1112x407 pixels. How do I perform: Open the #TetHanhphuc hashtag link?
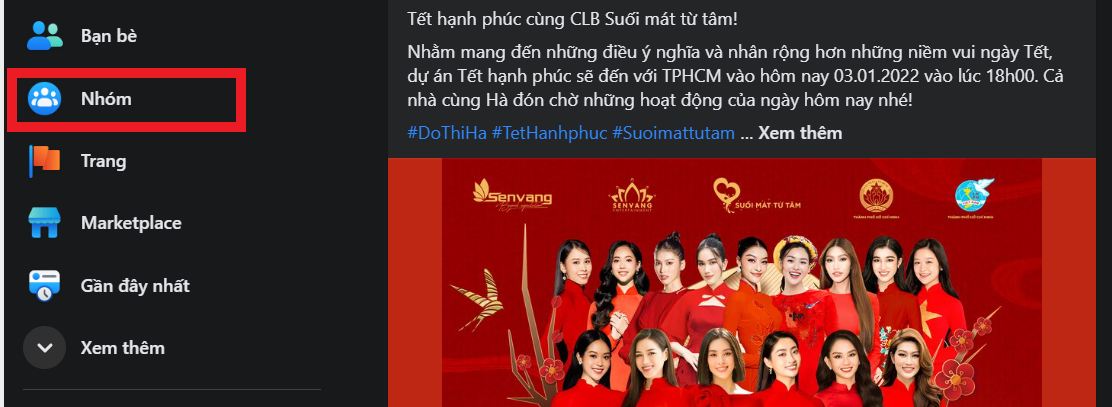point(550,133)
